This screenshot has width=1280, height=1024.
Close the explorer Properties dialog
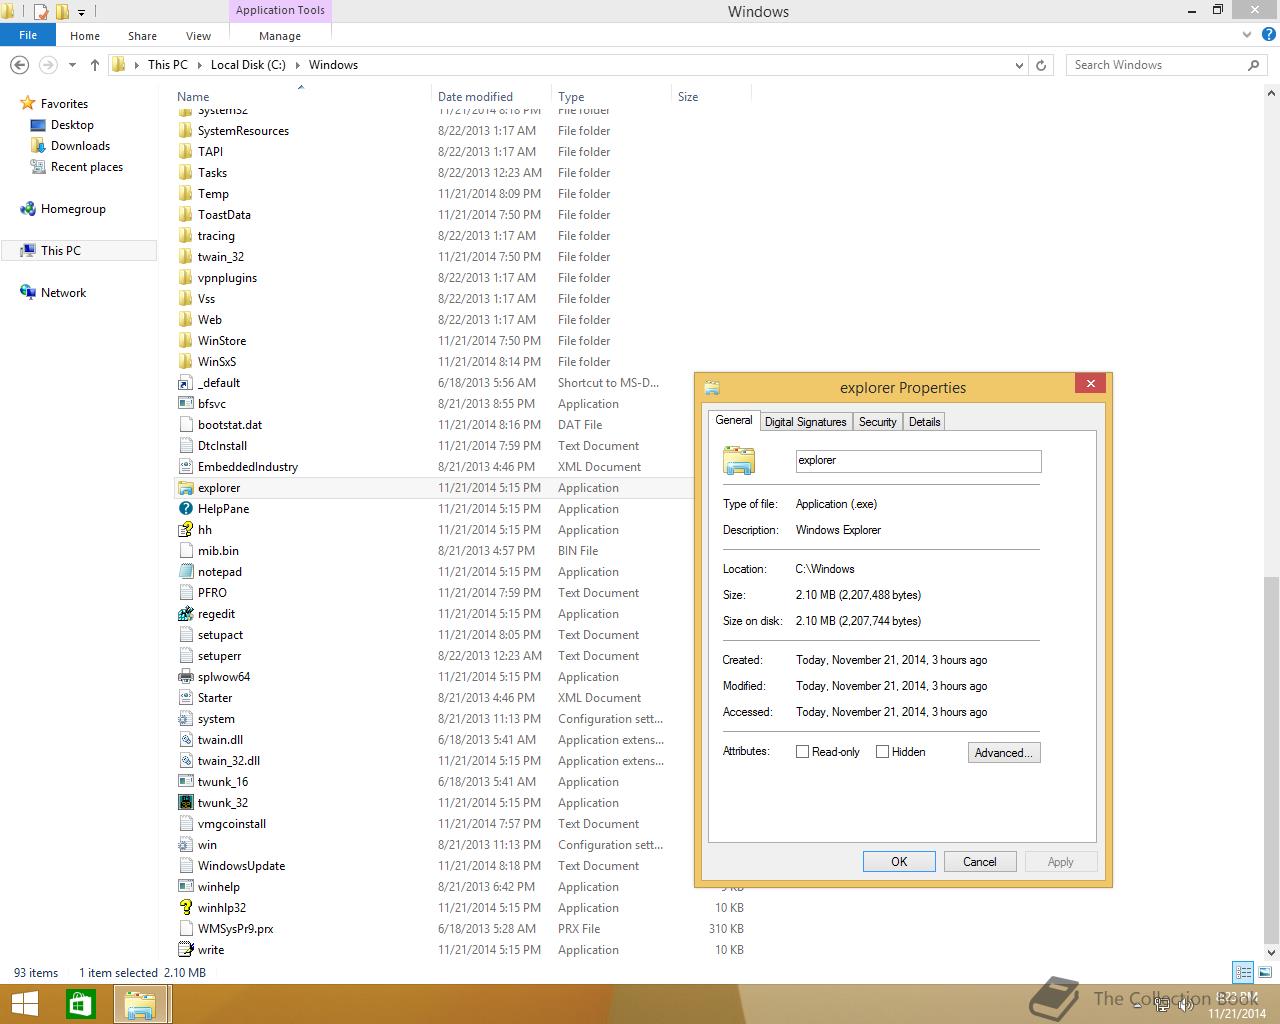(x=1091, y=384)
